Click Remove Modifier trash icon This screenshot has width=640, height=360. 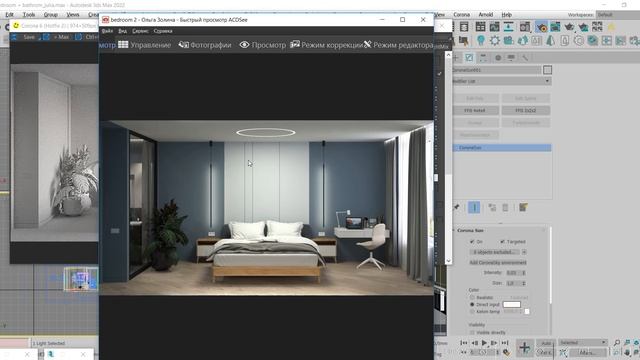point(505,207)
